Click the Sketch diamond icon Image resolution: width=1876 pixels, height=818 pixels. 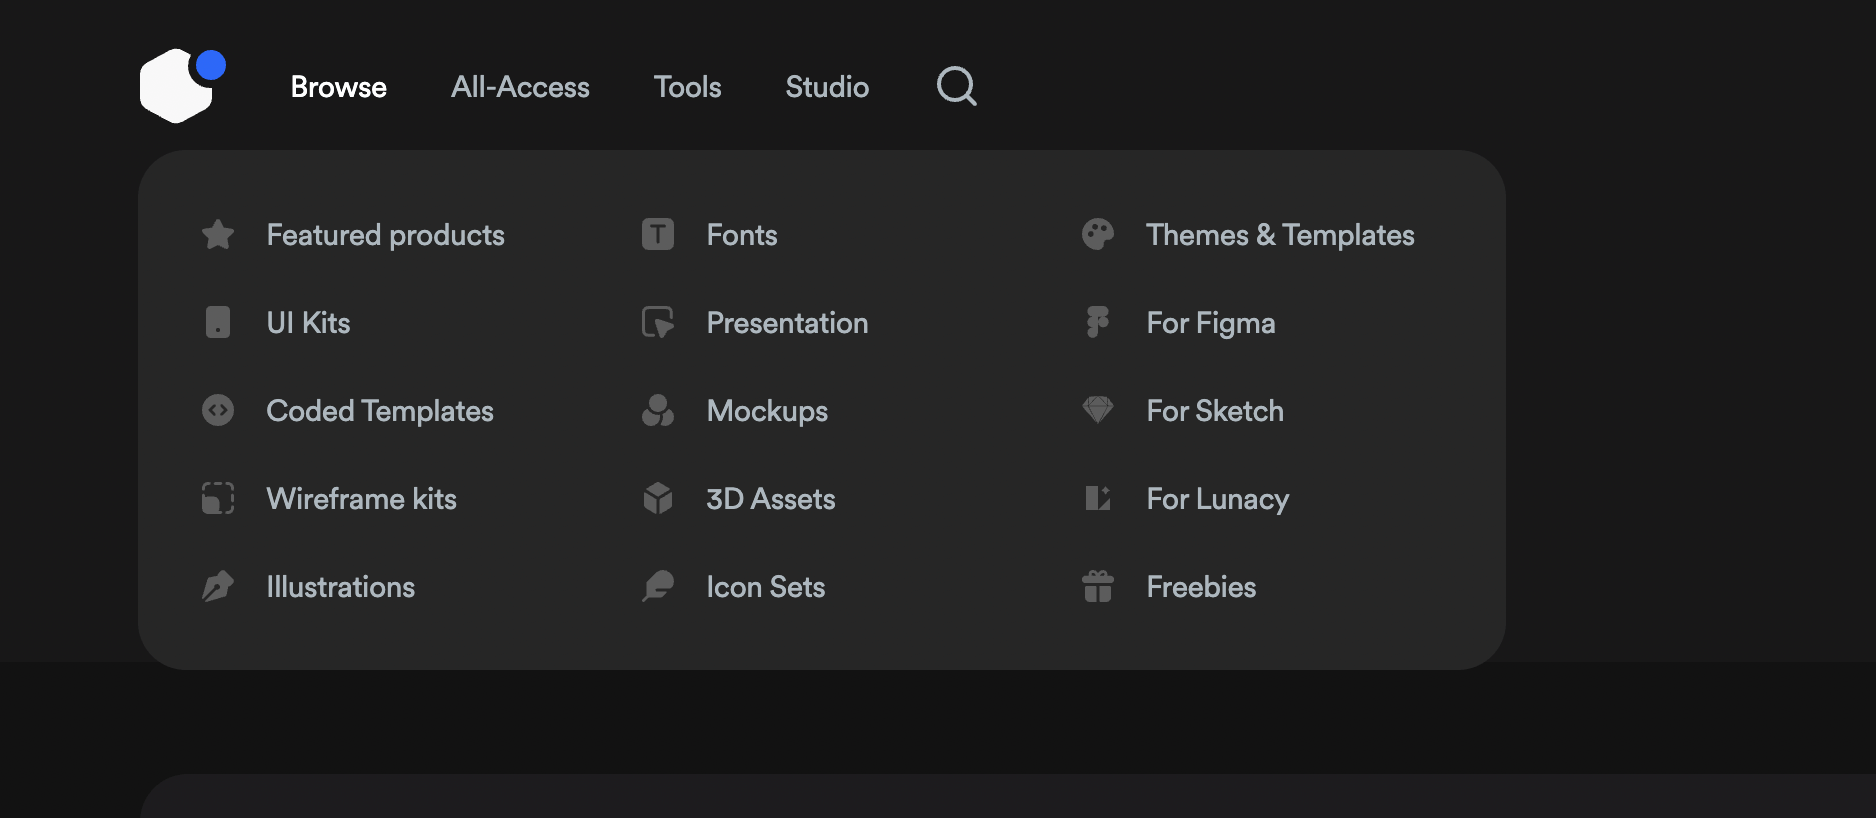tap(1097, 410)
